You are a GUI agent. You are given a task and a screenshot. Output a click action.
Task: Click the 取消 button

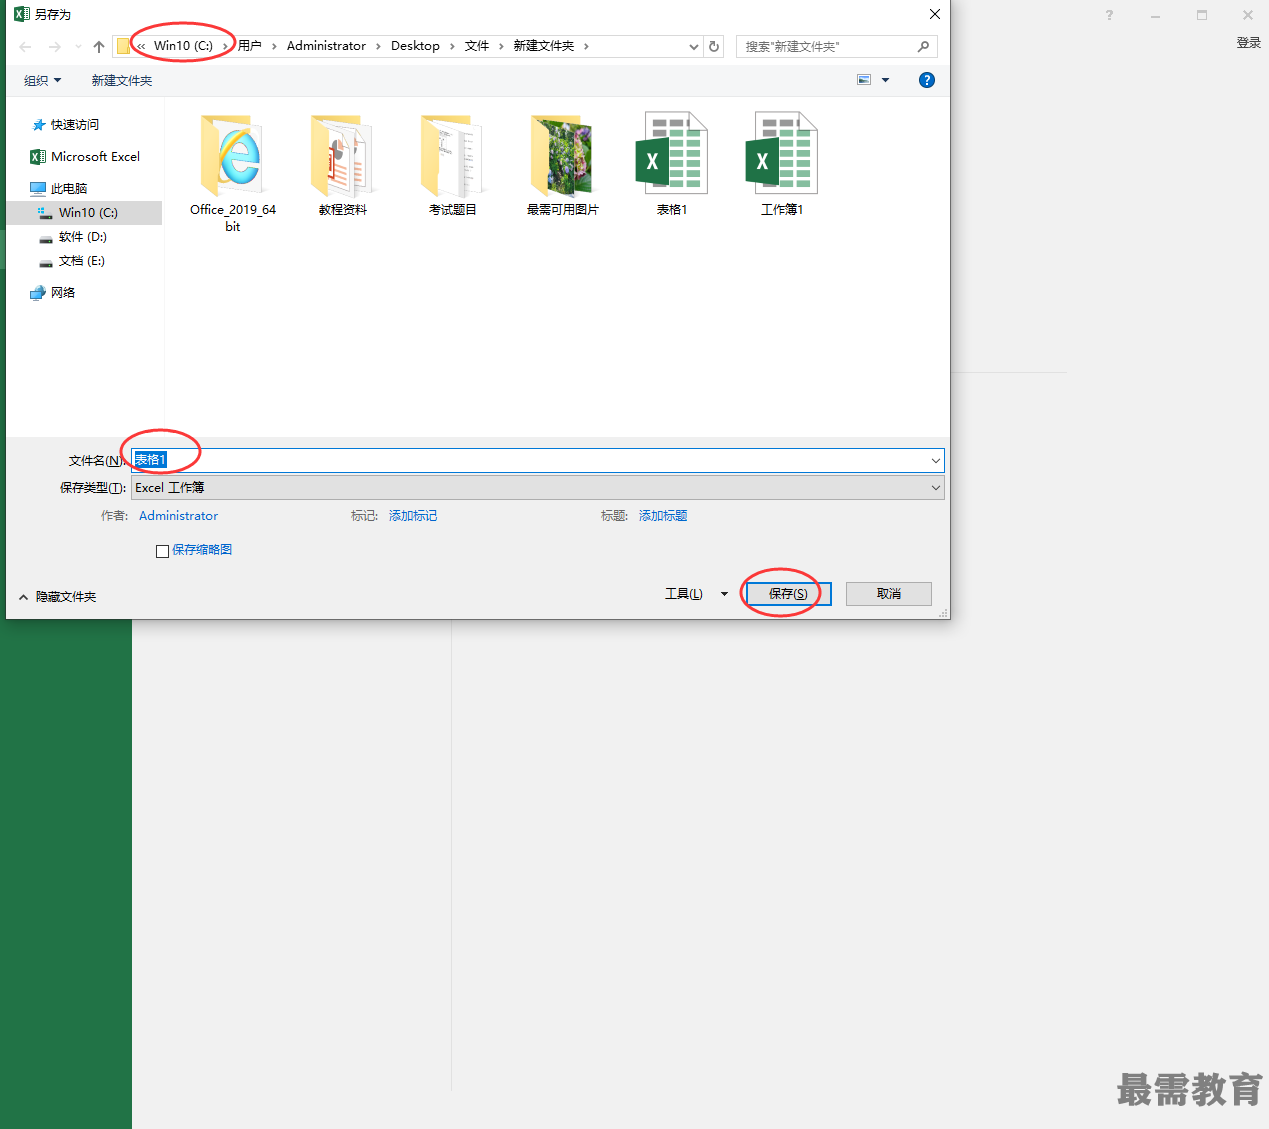coord(889,594)
